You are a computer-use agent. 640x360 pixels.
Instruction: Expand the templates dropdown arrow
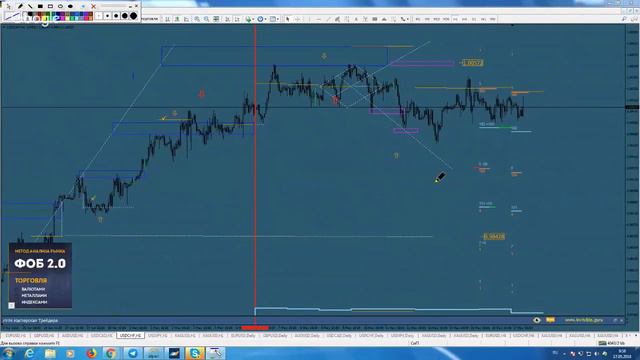(278, 19)
